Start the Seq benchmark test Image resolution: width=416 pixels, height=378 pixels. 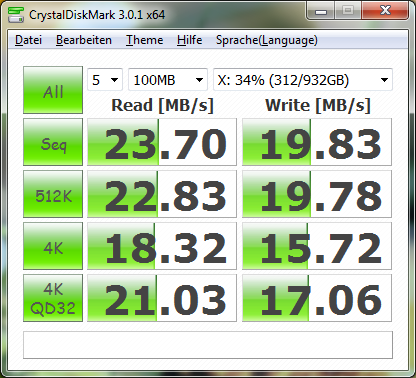[x=53, y=142]
